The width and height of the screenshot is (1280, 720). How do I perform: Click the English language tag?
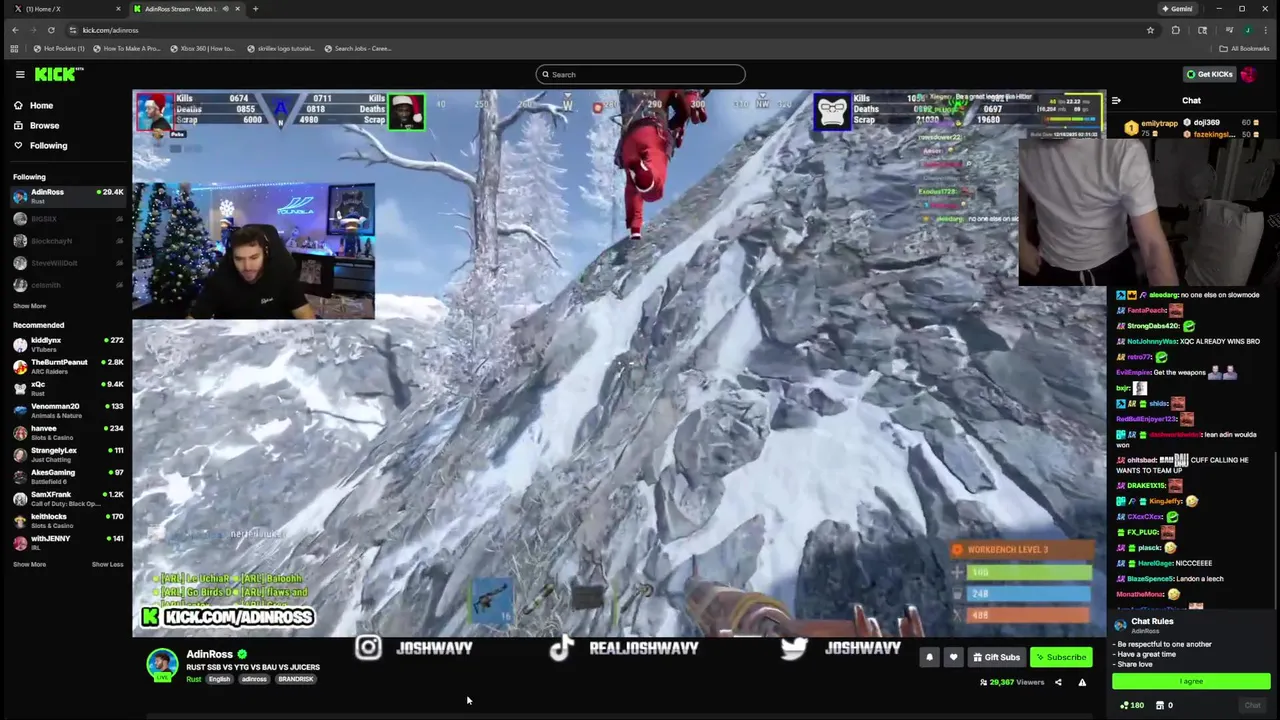pos(219,679)
